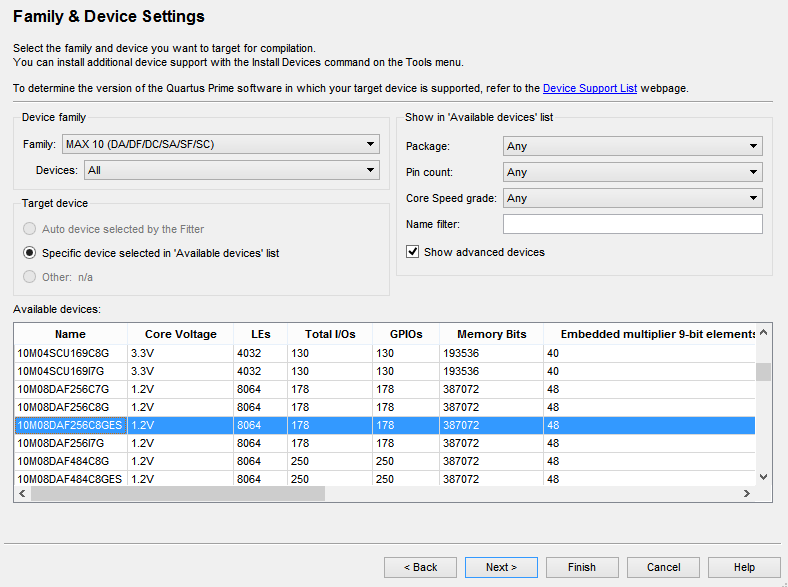Select device 10M08DAF256I7G

(384, 443)
